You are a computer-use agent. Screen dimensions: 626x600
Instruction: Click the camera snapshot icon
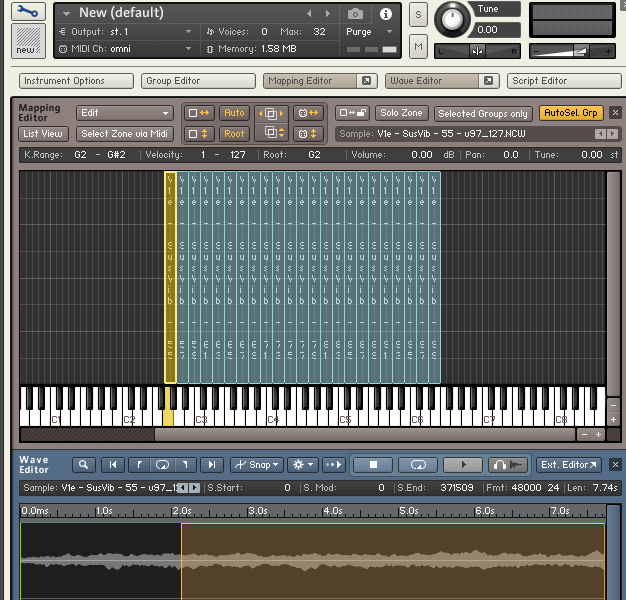coord(355,14)
